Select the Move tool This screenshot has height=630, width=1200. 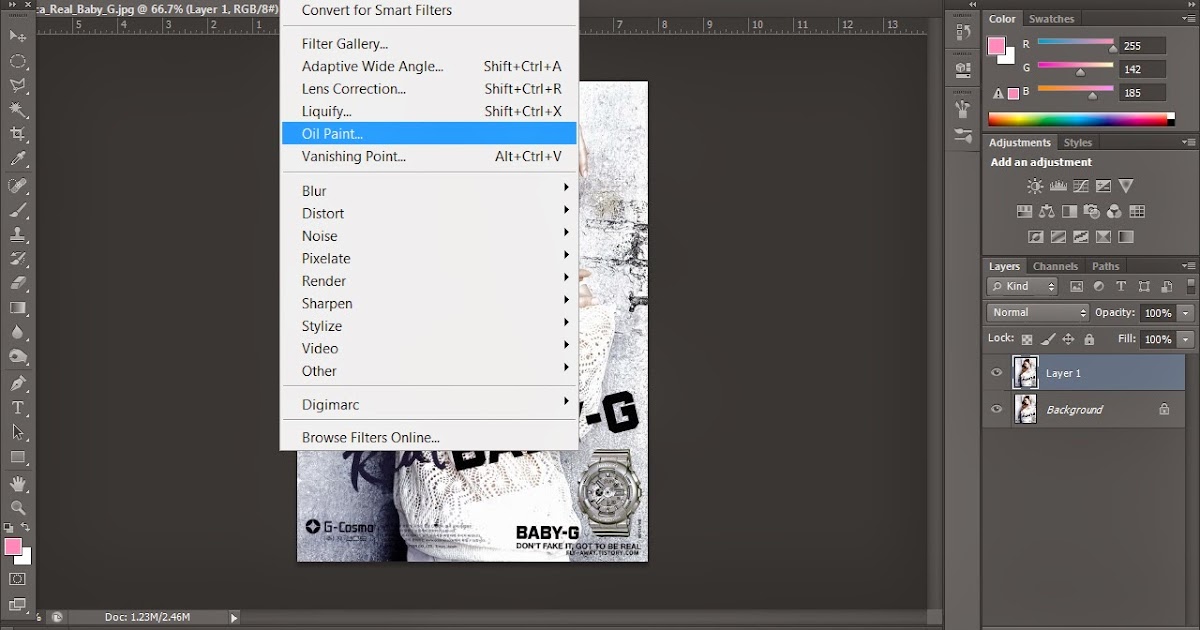18,36
